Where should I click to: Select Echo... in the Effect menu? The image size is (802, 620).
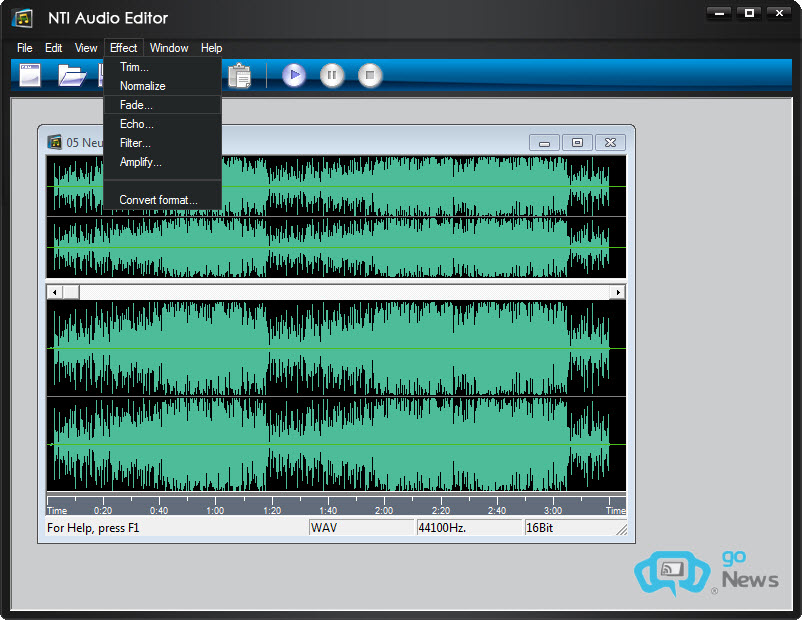163,124
